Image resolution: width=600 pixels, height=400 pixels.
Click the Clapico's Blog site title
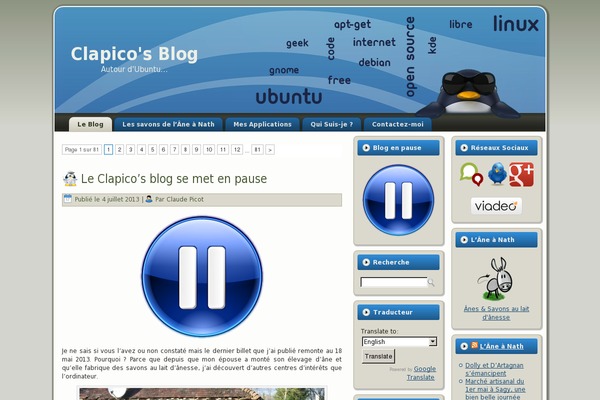(x=134, y=54)
